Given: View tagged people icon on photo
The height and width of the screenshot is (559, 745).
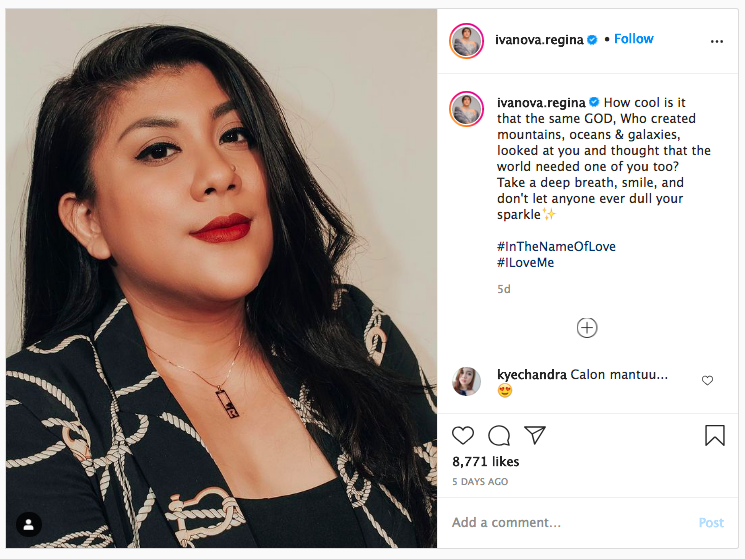Looking at the screenshot, I should coord(29,525).
